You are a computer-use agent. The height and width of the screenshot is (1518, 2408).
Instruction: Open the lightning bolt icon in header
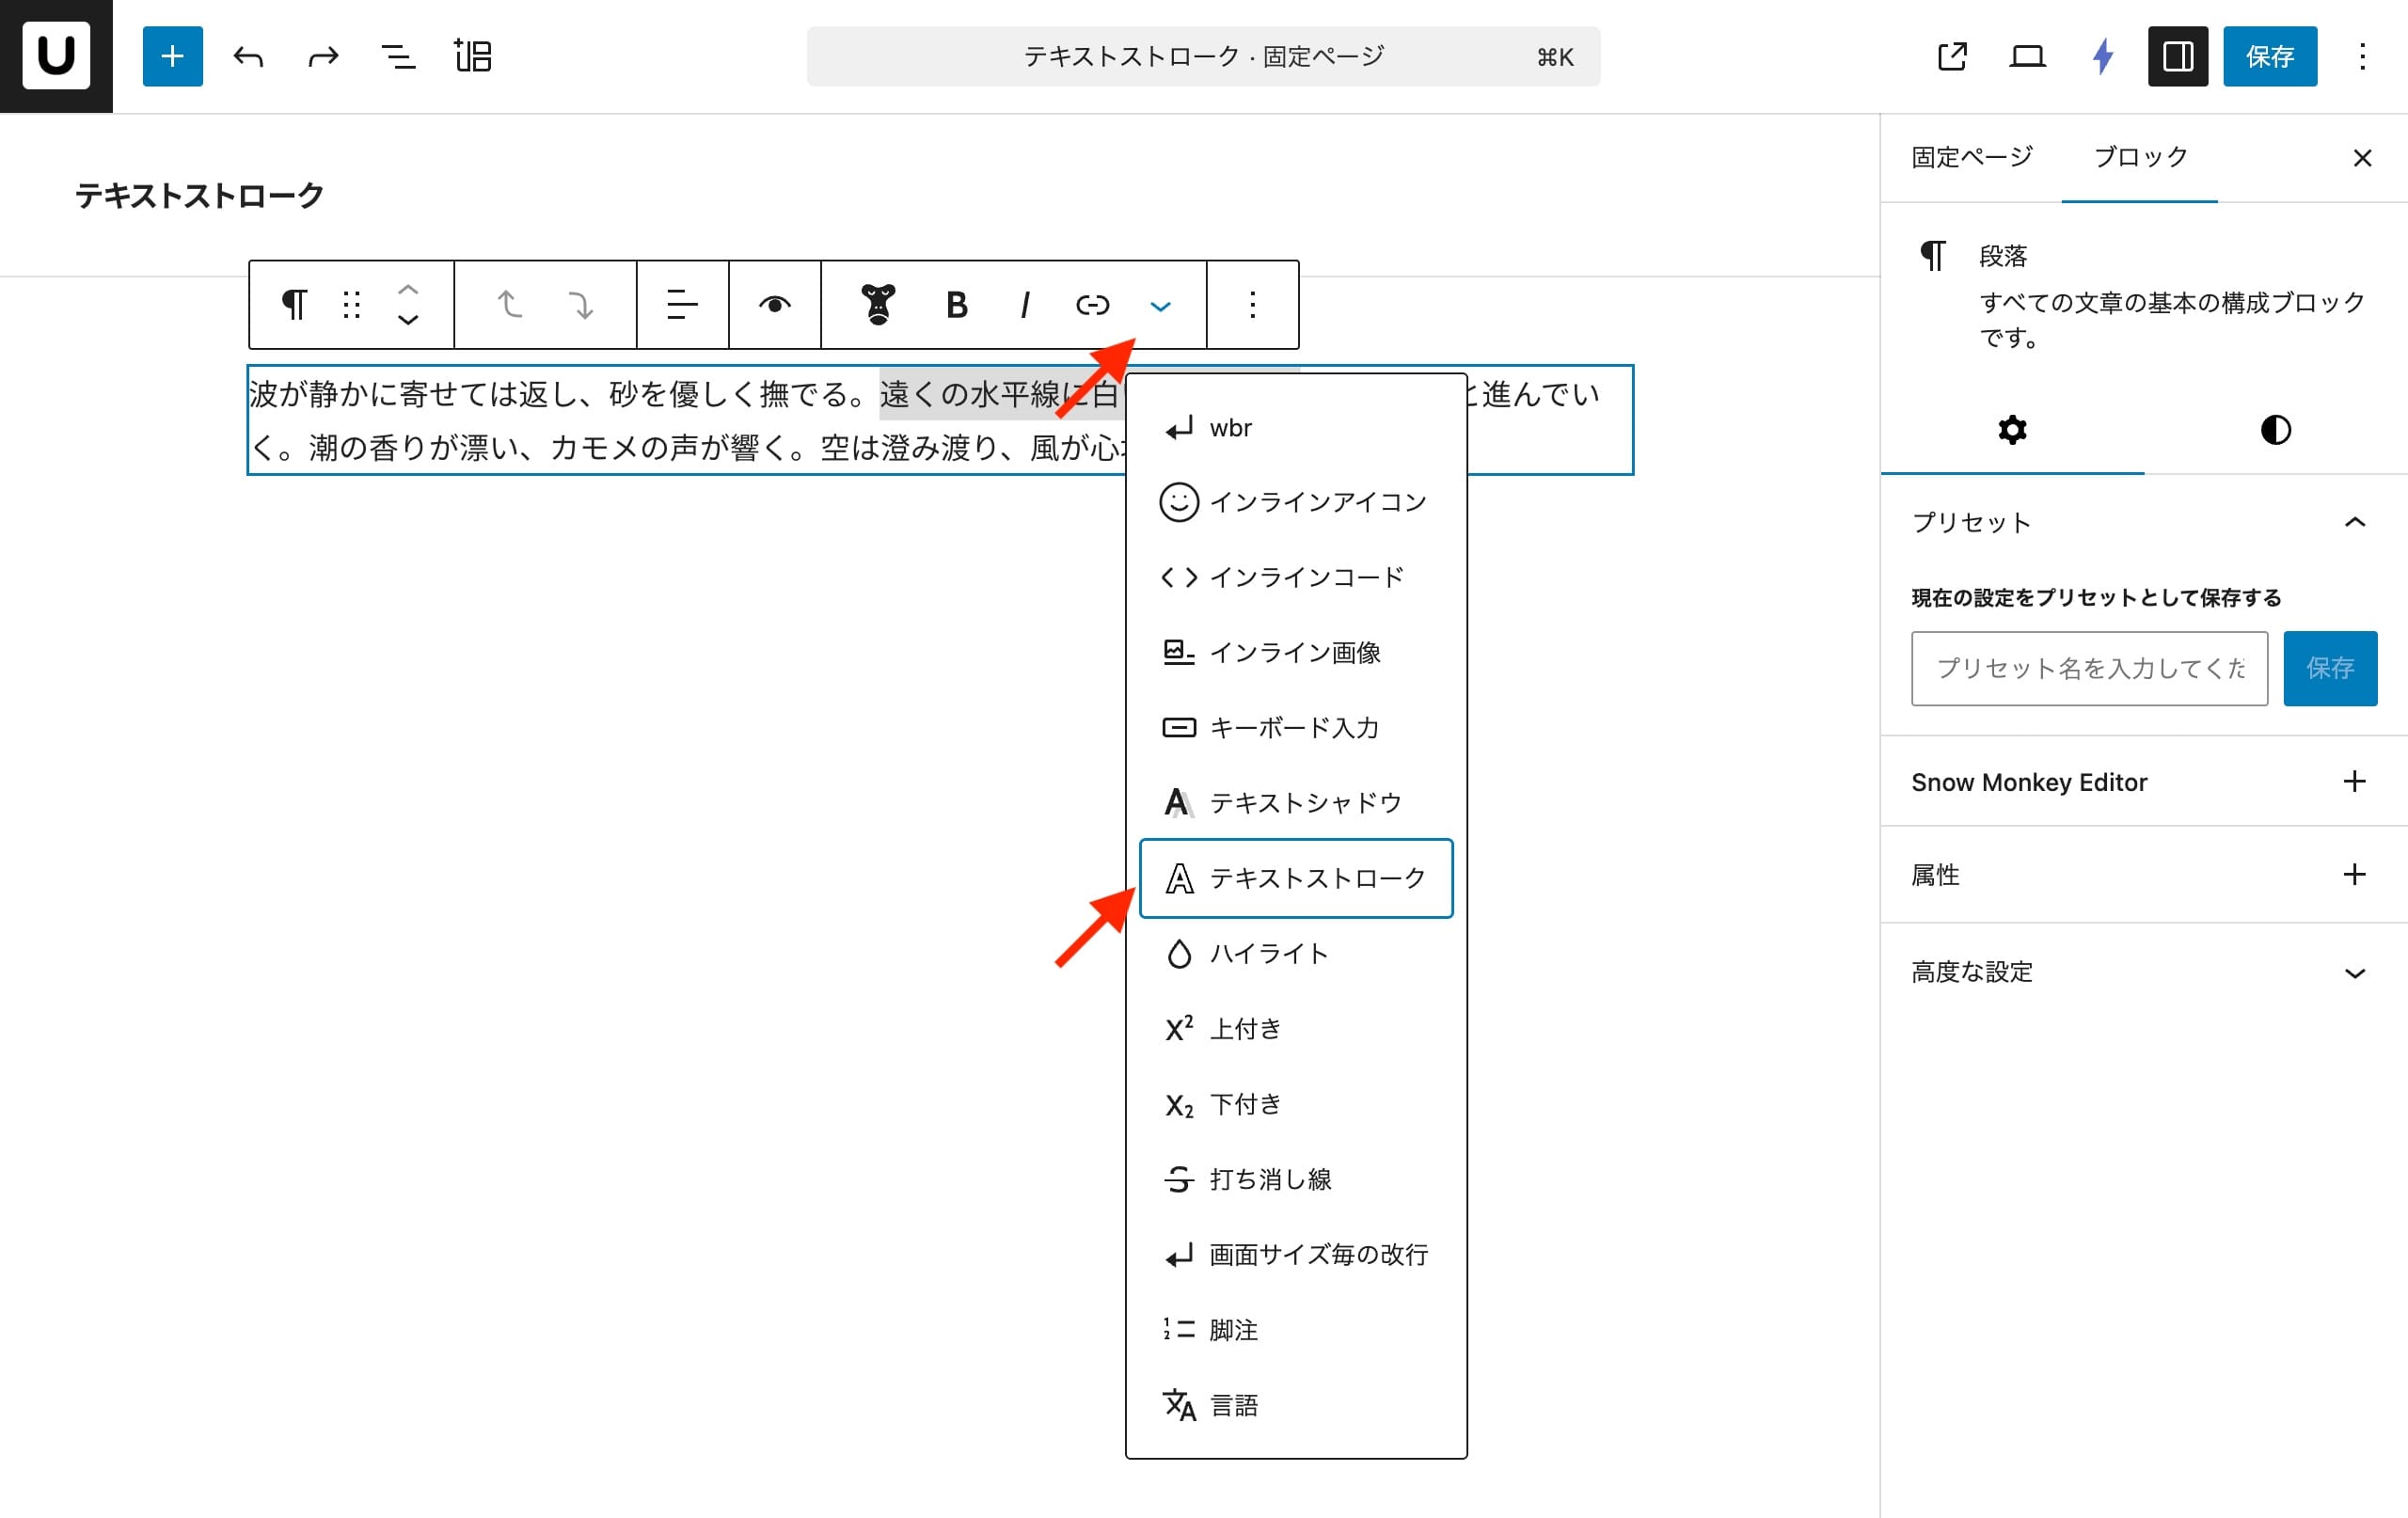pyautogui.click(x=2102, y=57)
